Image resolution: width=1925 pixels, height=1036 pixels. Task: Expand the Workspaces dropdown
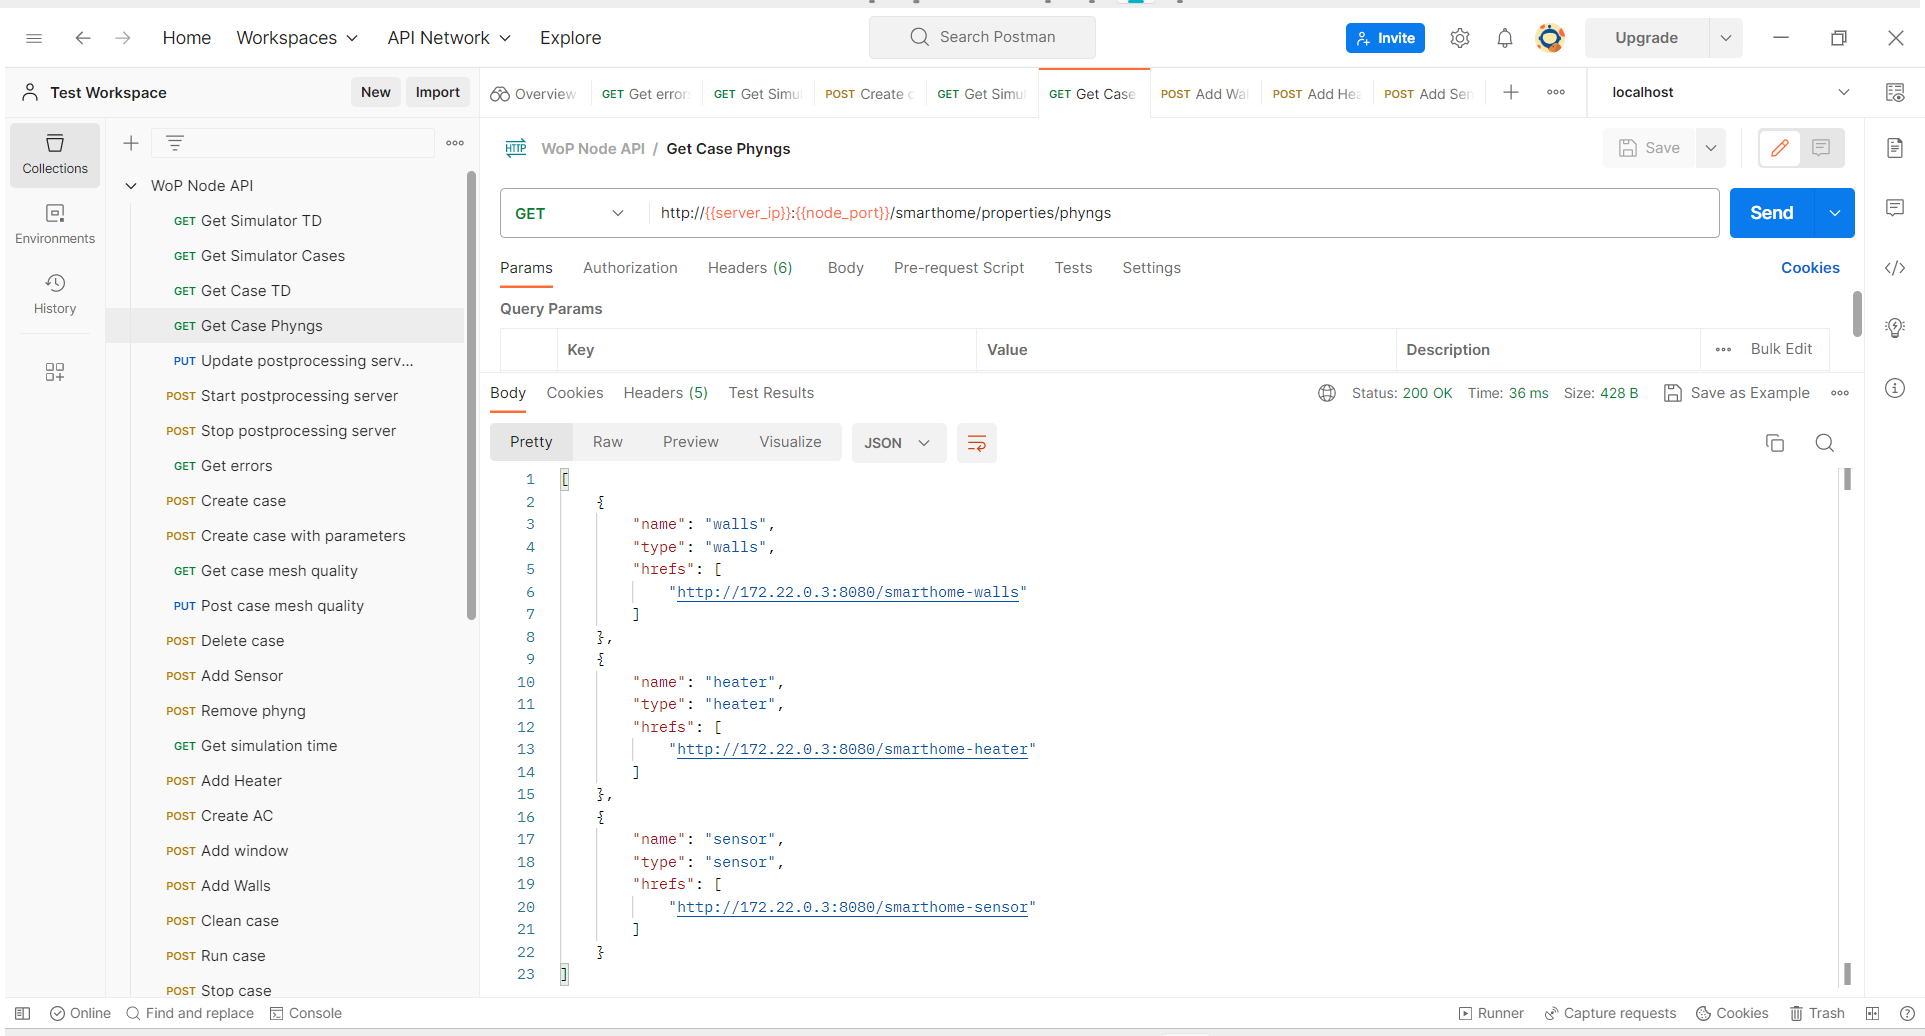coord(297,38)
